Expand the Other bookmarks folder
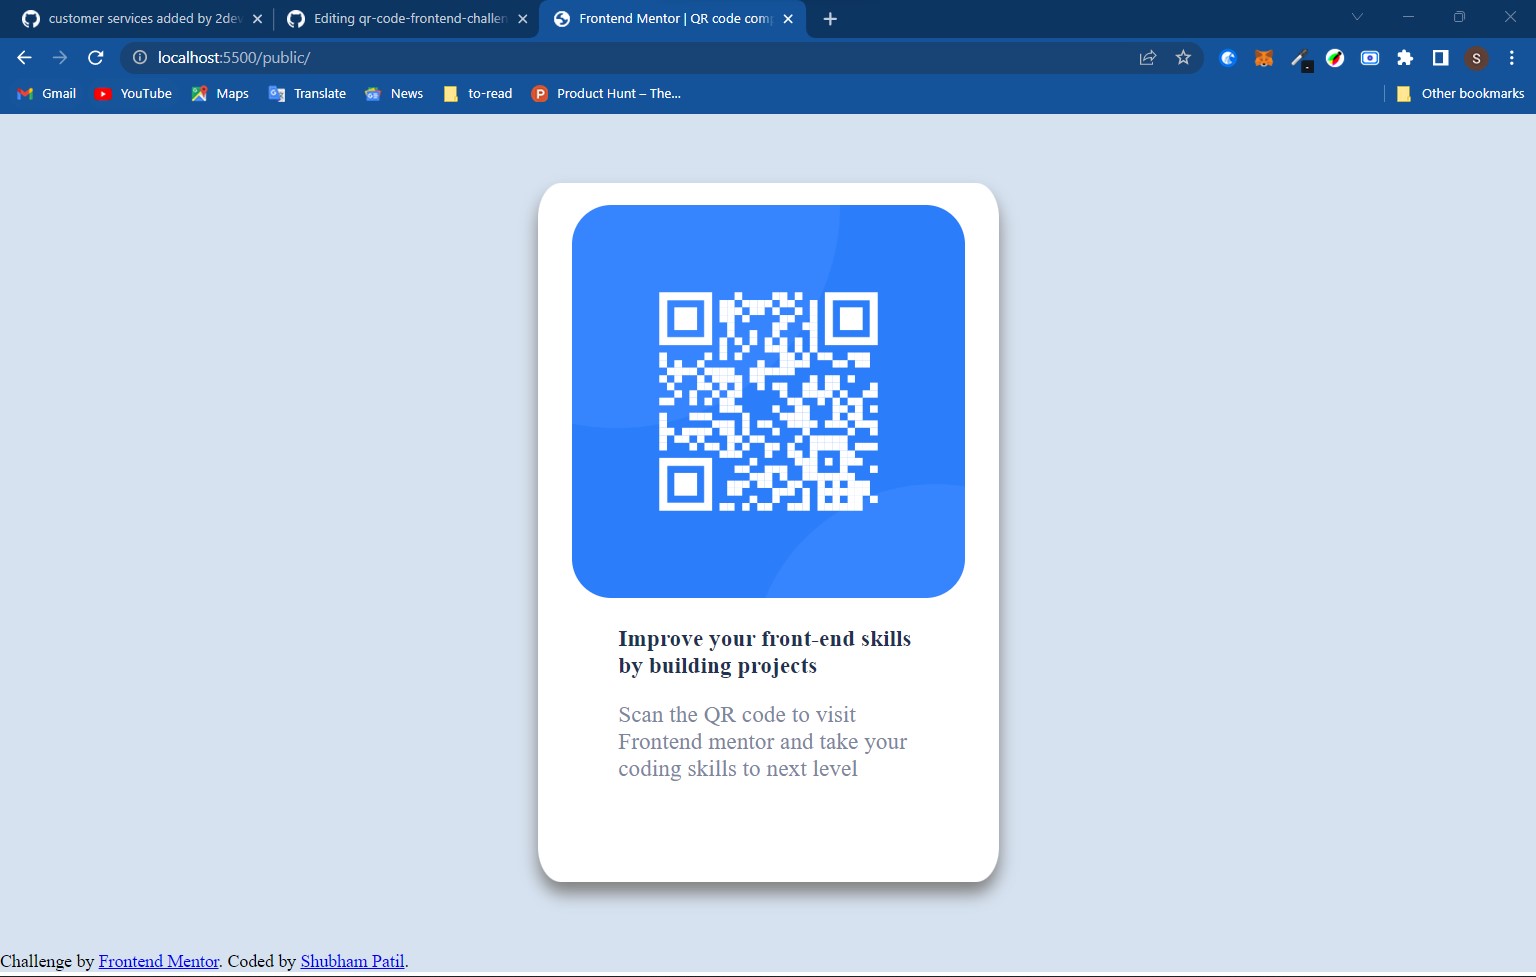Screen dimensions: 1536x977 coord(1460,93)
